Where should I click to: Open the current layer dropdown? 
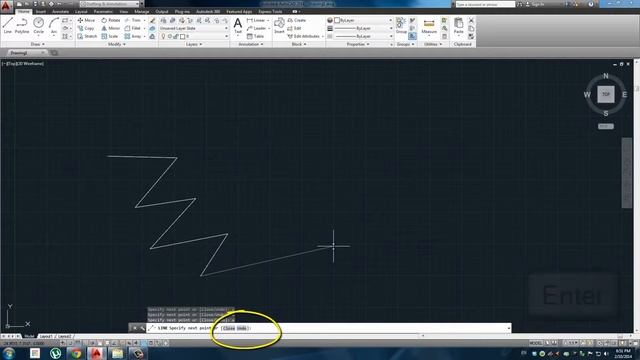tap(193, 36)
